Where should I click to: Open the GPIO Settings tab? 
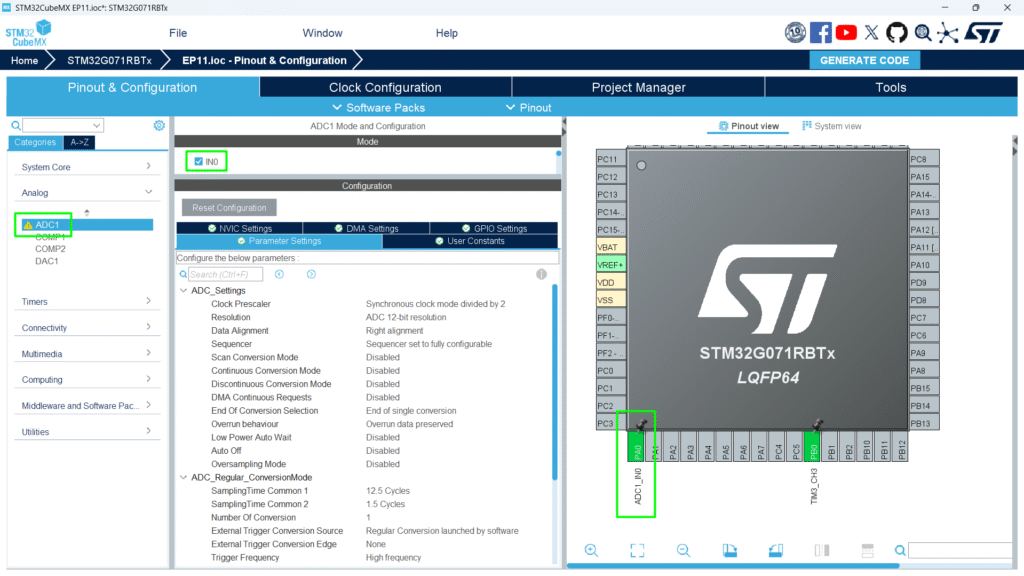pos(493,228)
